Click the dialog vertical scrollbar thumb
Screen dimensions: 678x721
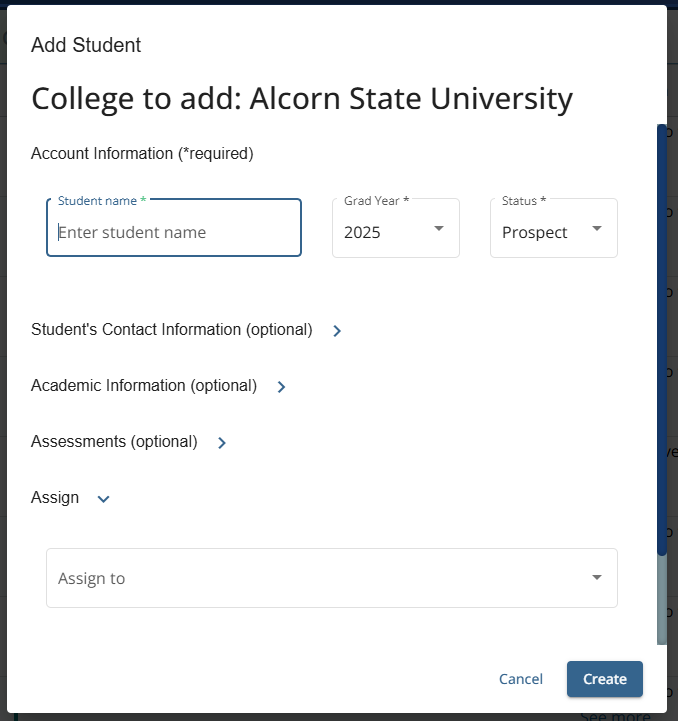662,340
